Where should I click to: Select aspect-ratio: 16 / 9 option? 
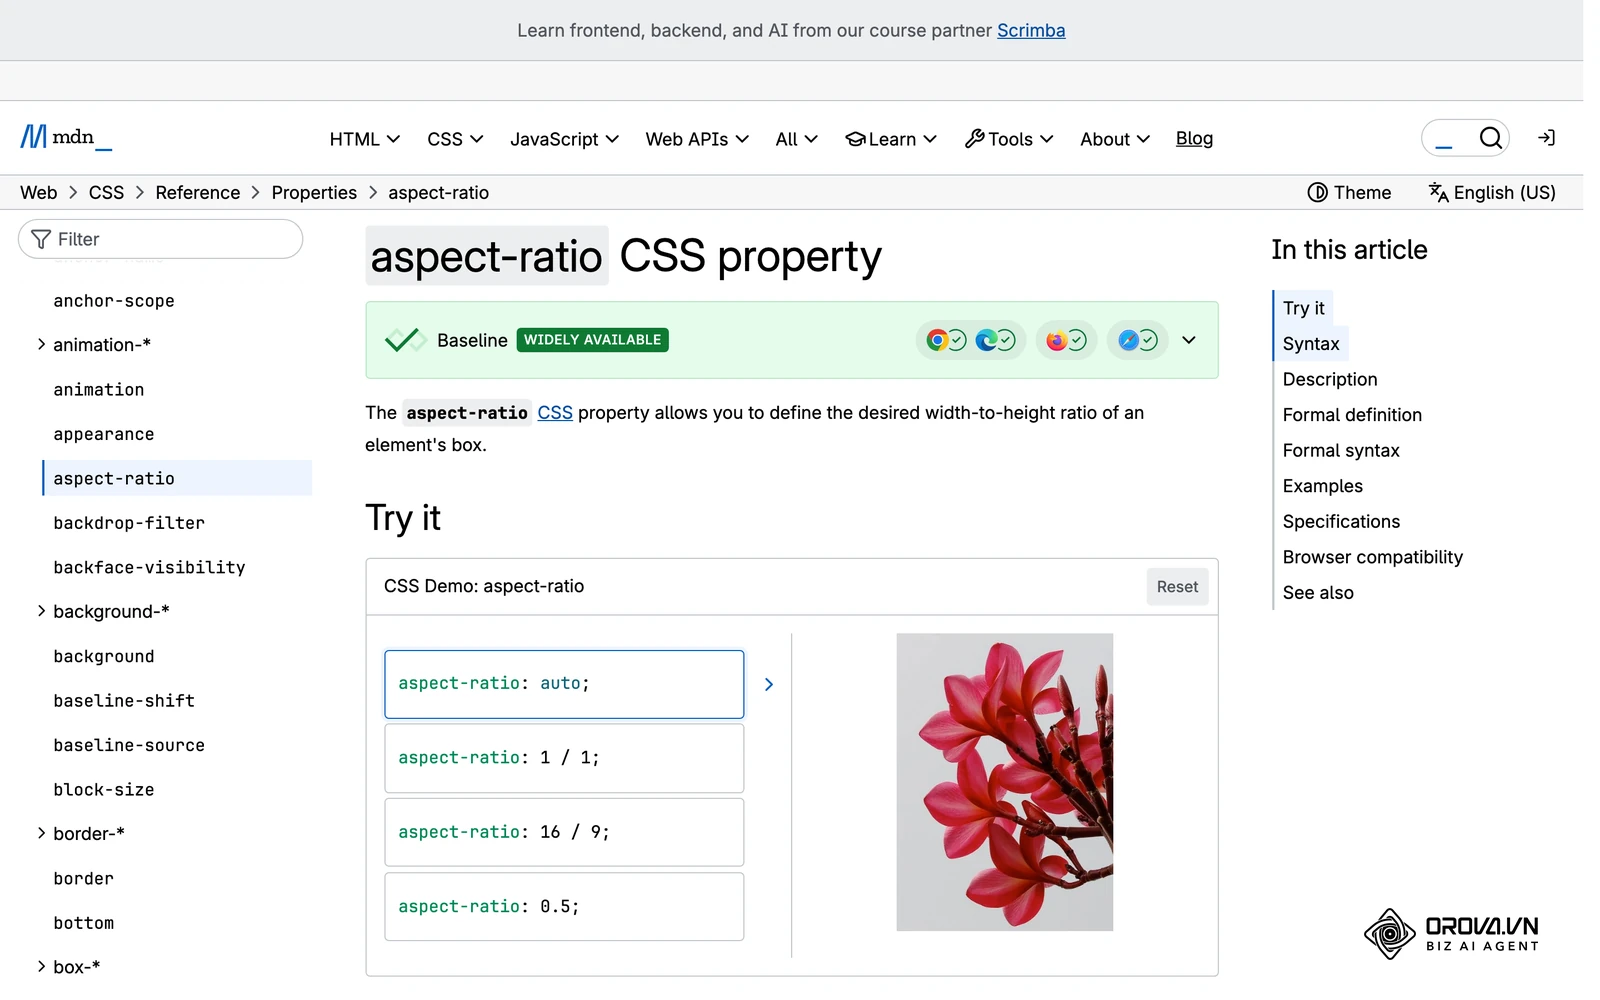(564, 832)
